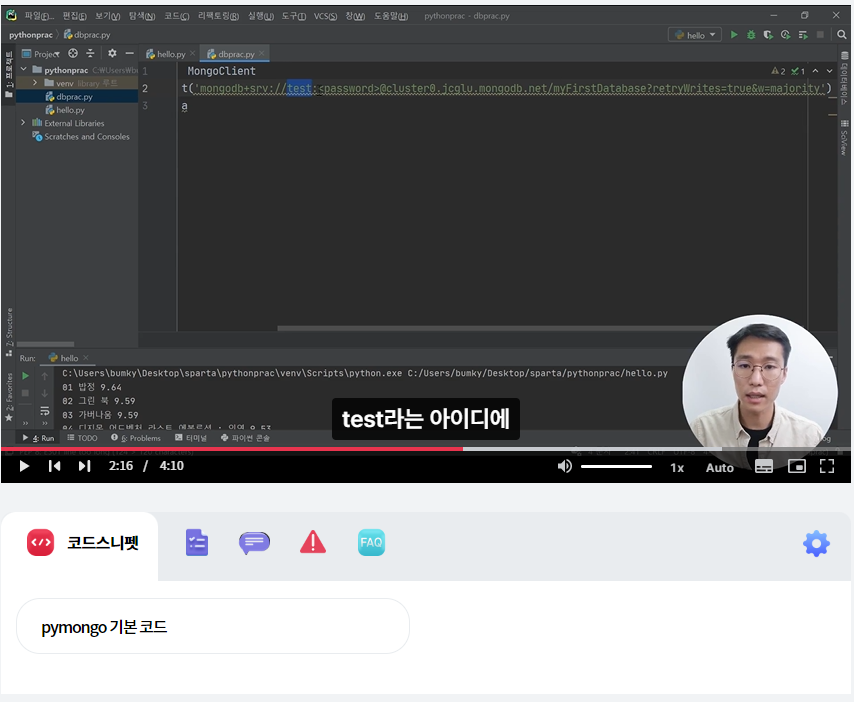Click the profiler run icon in toolbar
The image size is (854, 702).
pos(785,35)
